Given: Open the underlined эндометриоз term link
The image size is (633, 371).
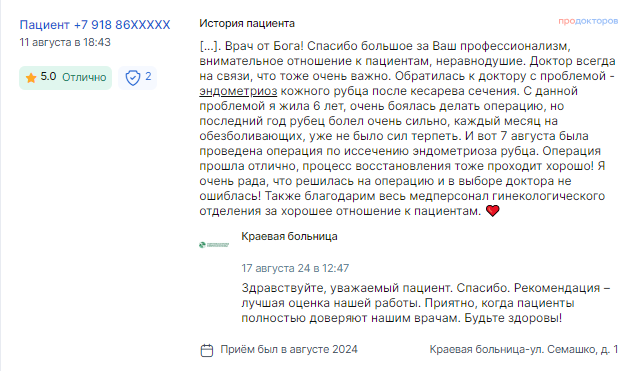Looking at the screenshot, I should [x=238, y=91].
